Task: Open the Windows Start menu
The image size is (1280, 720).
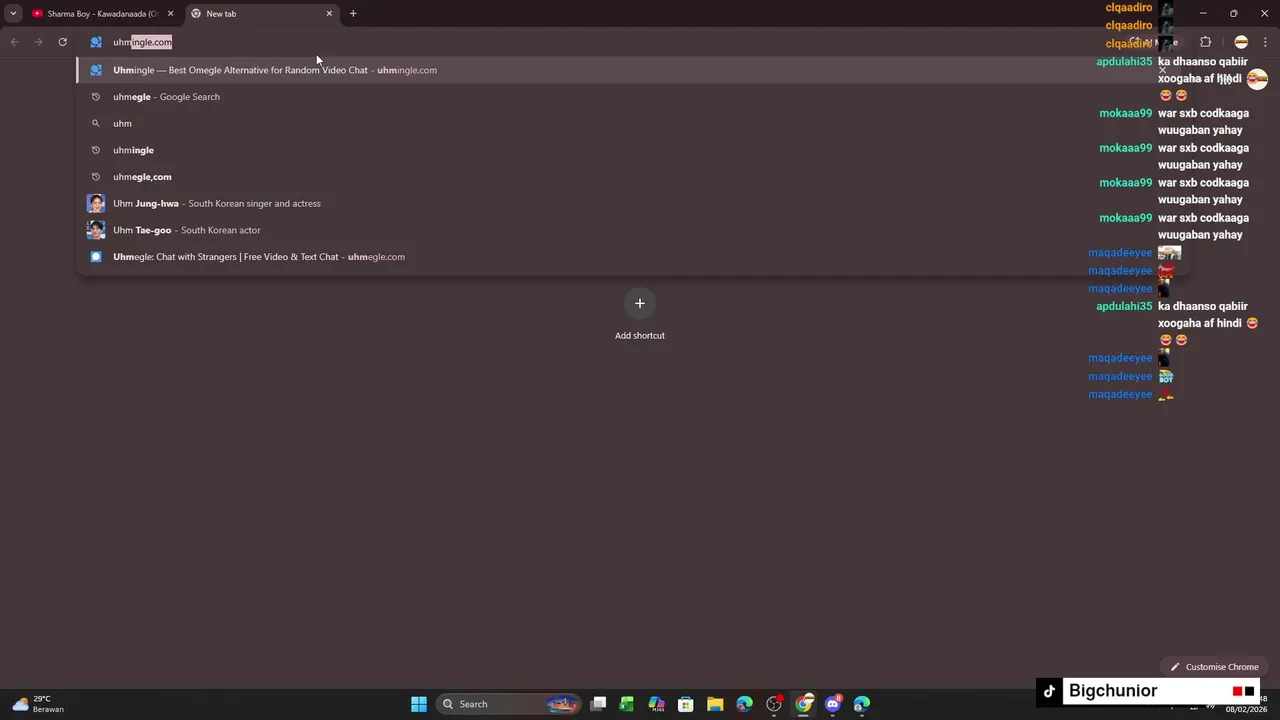Action: point(419,704)
